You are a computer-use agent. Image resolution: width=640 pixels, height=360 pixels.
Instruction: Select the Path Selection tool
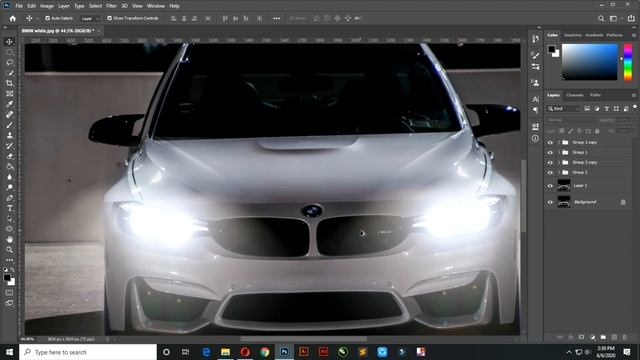(x=9, y=219)
